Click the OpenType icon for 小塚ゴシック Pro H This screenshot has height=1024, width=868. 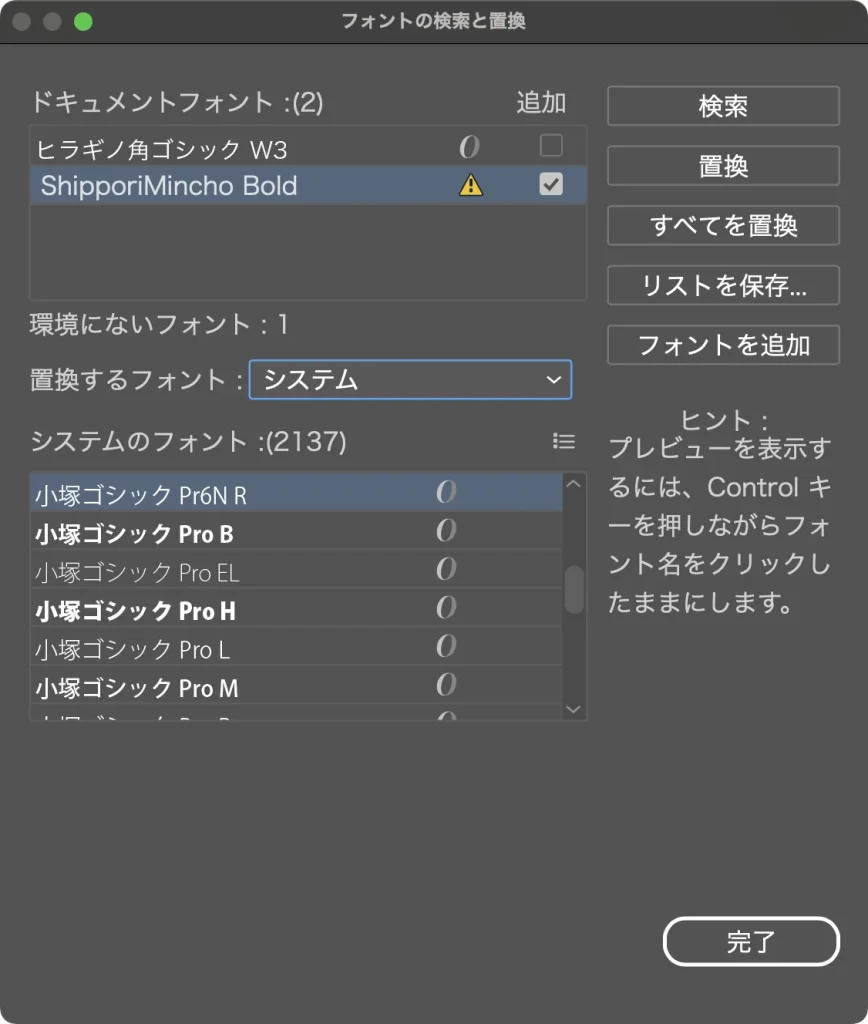[x=446, y=607]
